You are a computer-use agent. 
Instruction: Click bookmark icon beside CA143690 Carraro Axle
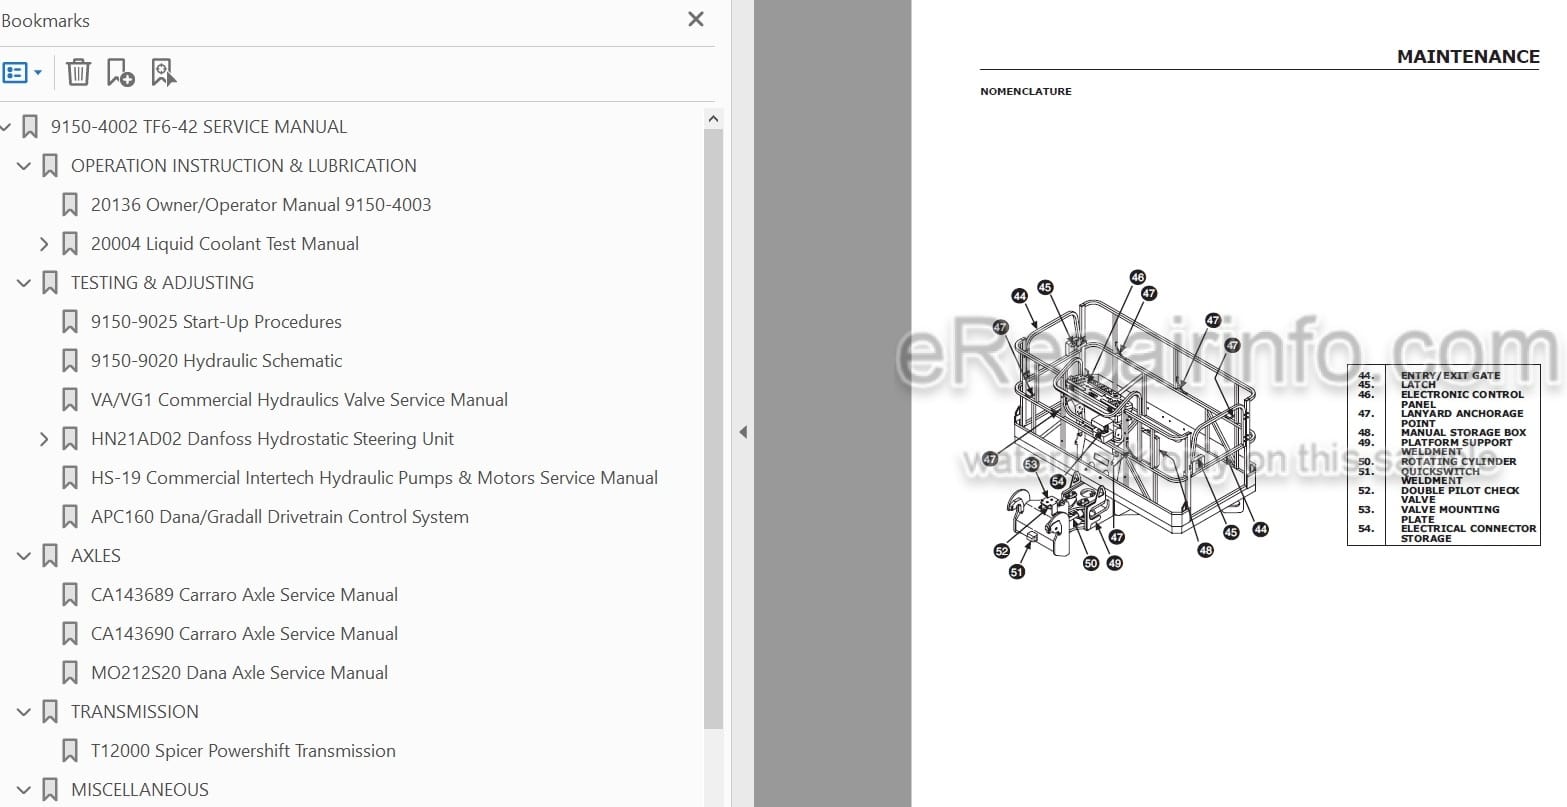[x=70, y=634]
